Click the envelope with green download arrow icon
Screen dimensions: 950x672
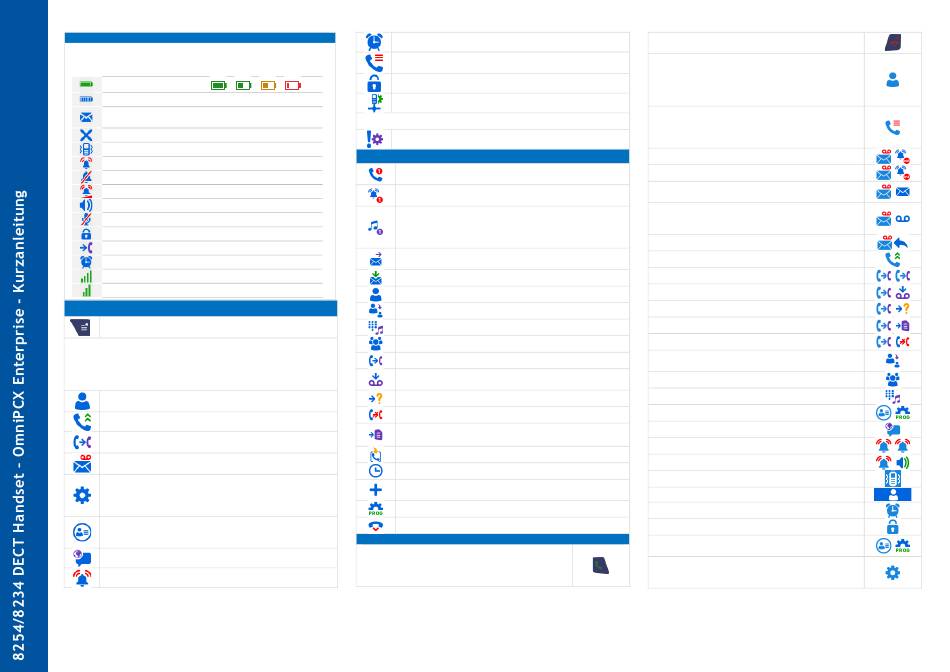click(x=376, y=278)
